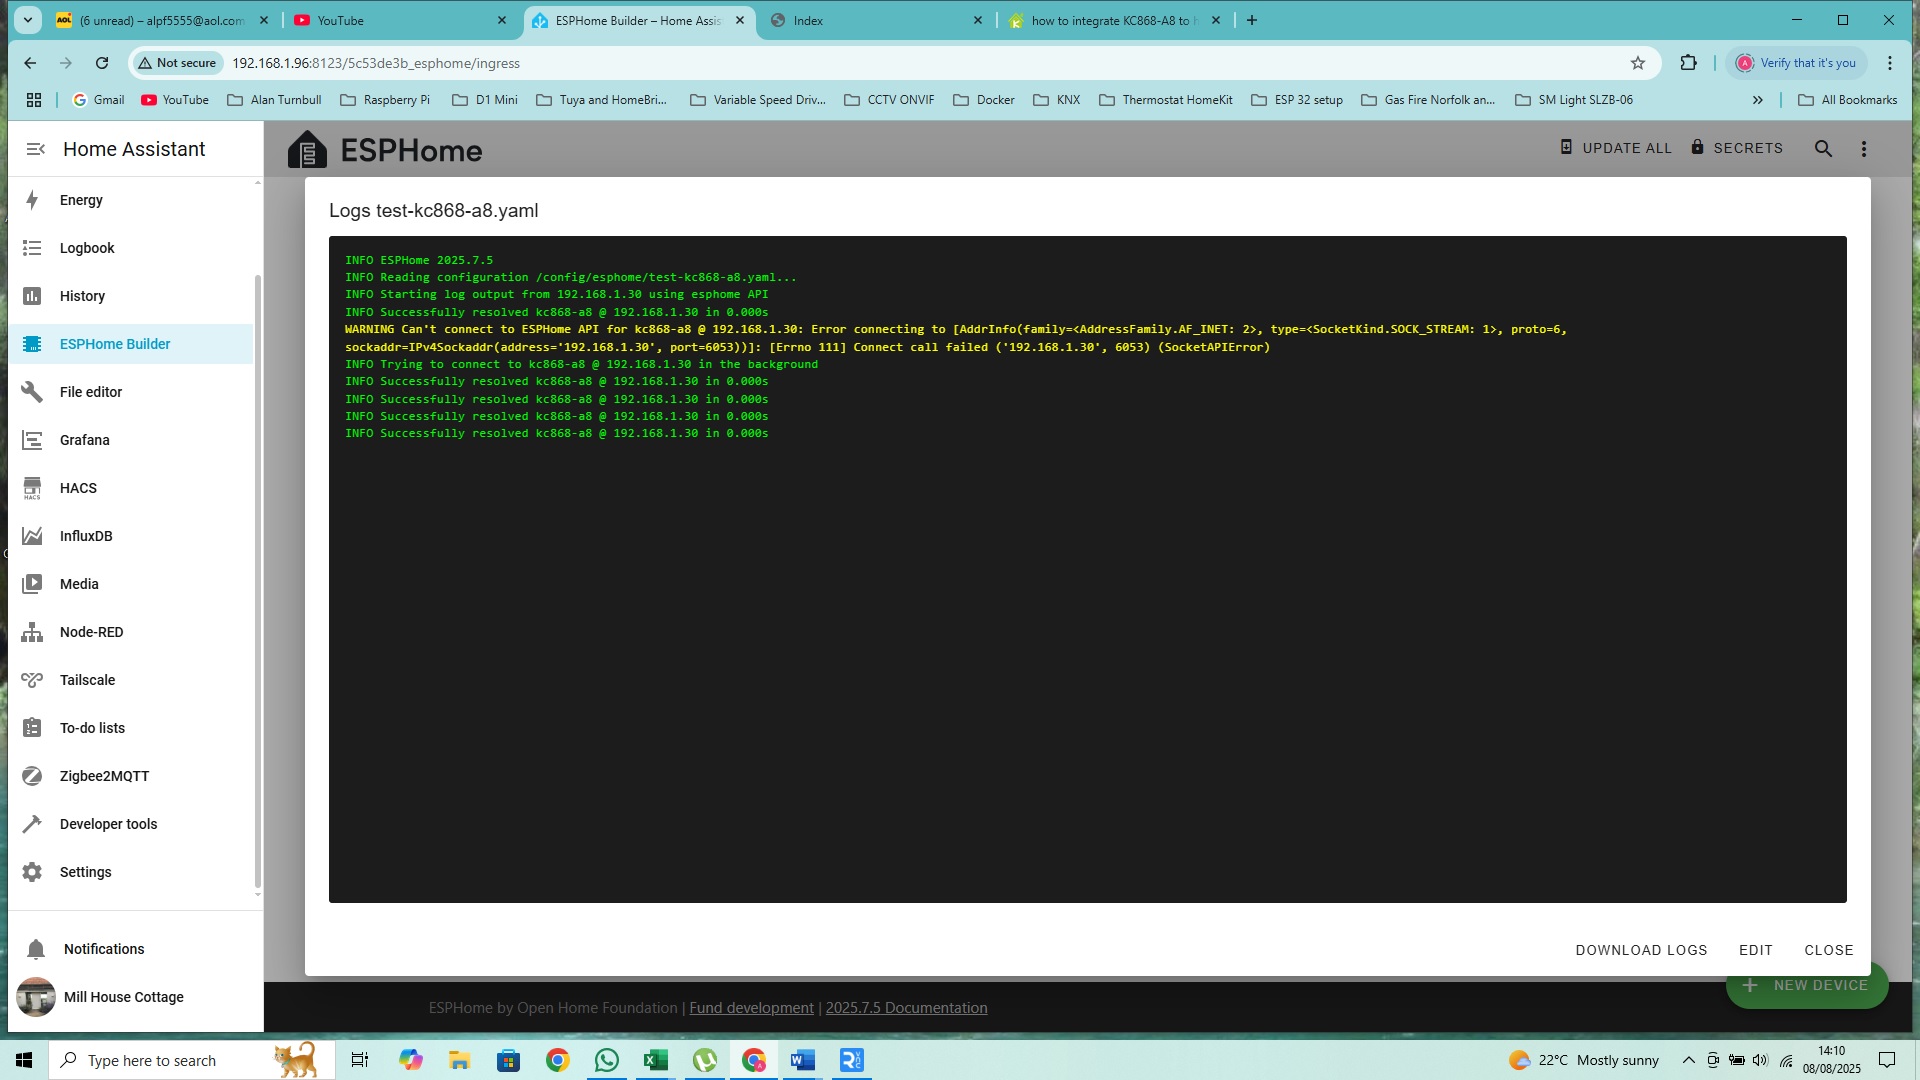The width and height of the screenshot is (1920, 1080).
Task: Open the Settings gear in sidebar
Action: coord(85,872)
